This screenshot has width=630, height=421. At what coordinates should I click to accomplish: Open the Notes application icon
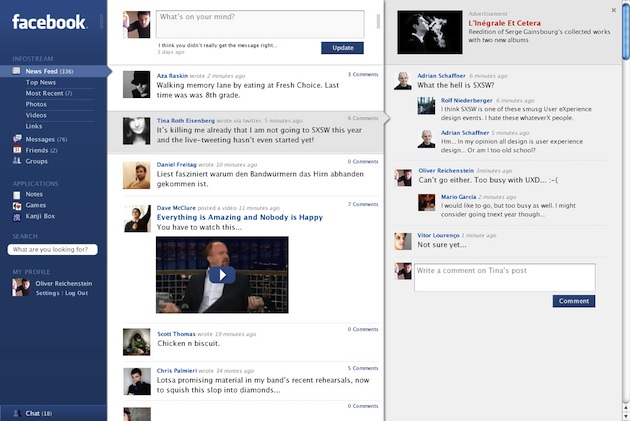coord(17,195)
